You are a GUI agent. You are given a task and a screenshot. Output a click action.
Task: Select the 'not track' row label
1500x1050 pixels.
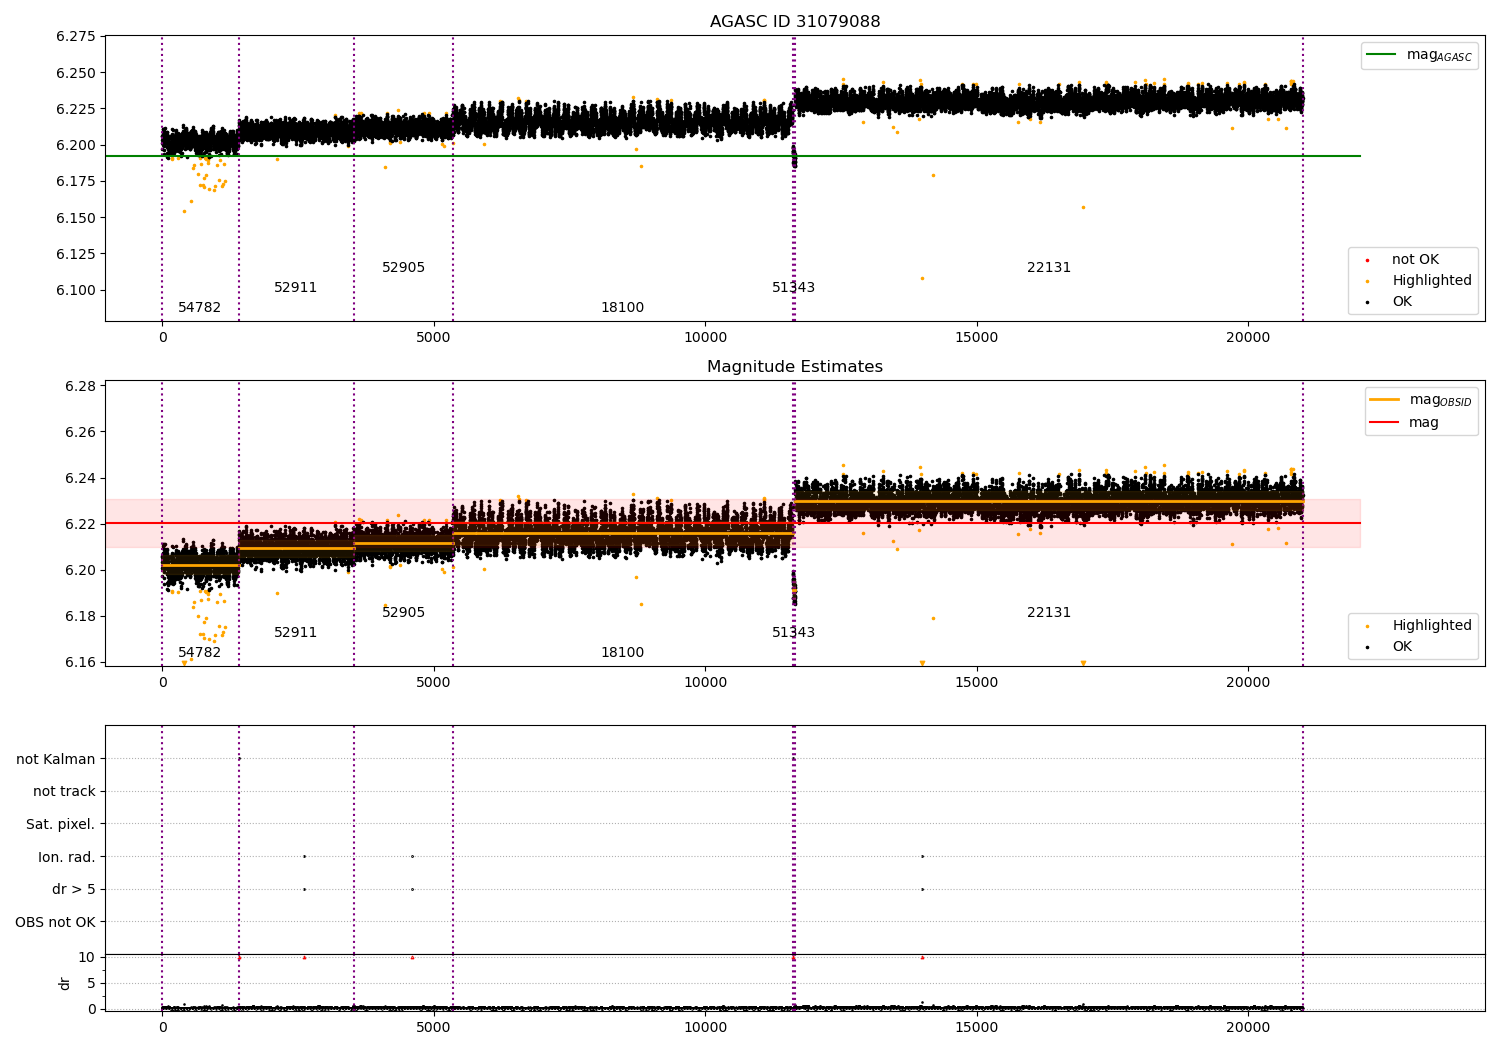(64, 792)
